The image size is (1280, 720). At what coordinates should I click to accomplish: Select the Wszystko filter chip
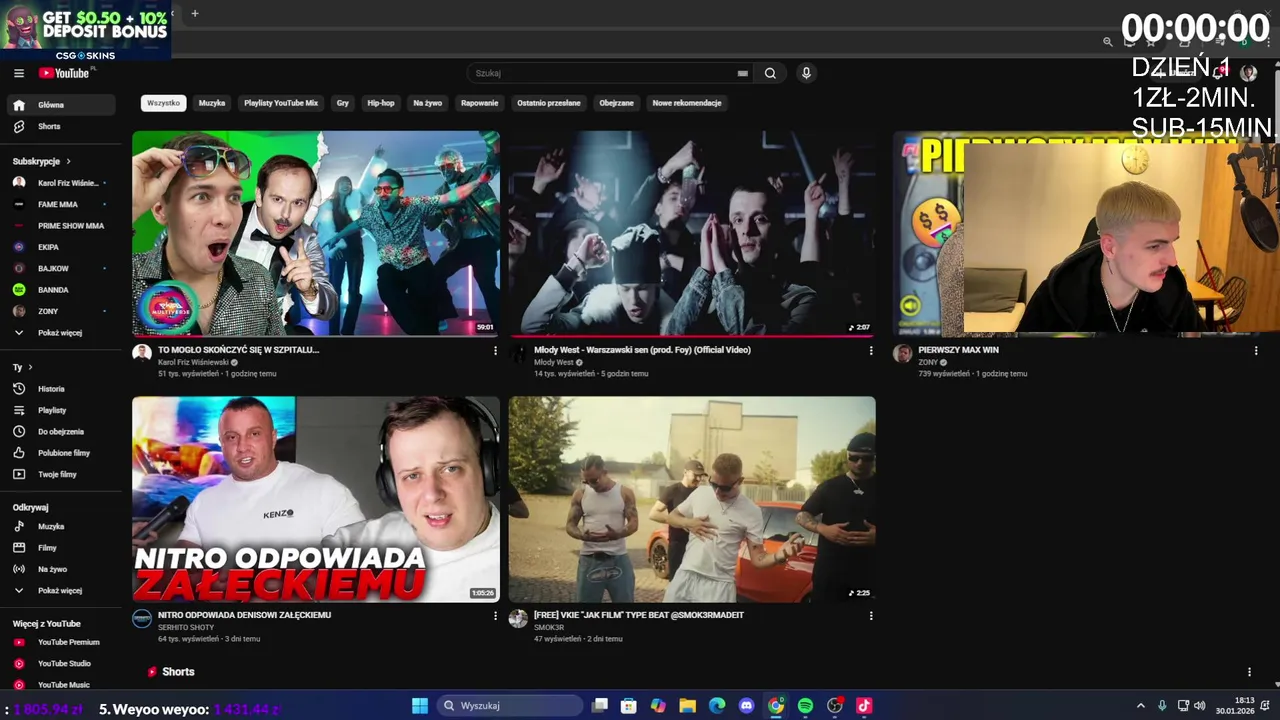163,103
